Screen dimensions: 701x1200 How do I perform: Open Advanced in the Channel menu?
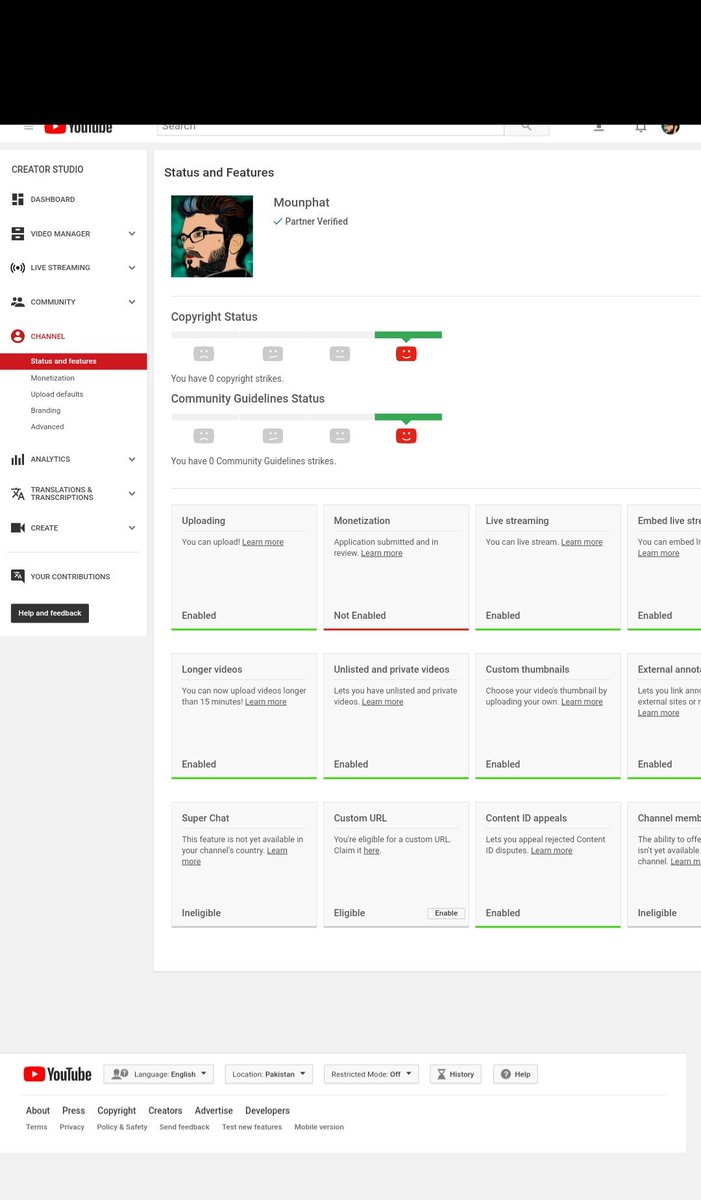pos(47,427)
